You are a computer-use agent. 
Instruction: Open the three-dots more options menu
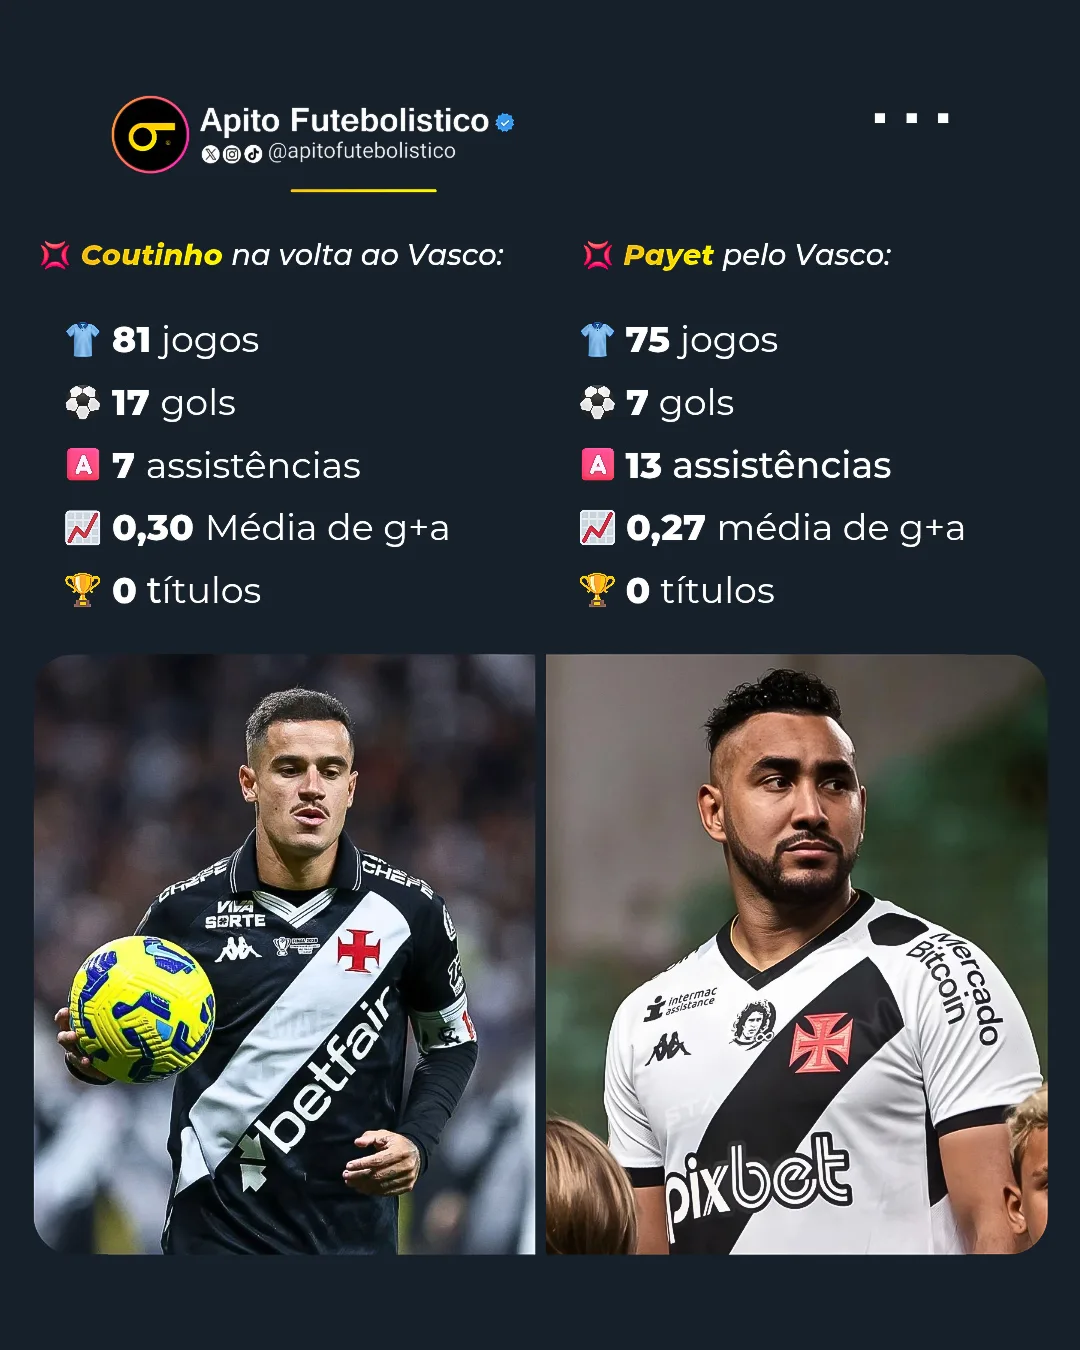911,118
